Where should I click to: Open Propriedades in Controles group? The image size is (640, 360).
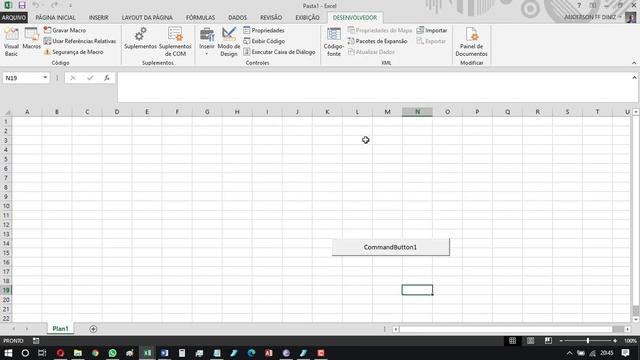(x=264, y=30)
